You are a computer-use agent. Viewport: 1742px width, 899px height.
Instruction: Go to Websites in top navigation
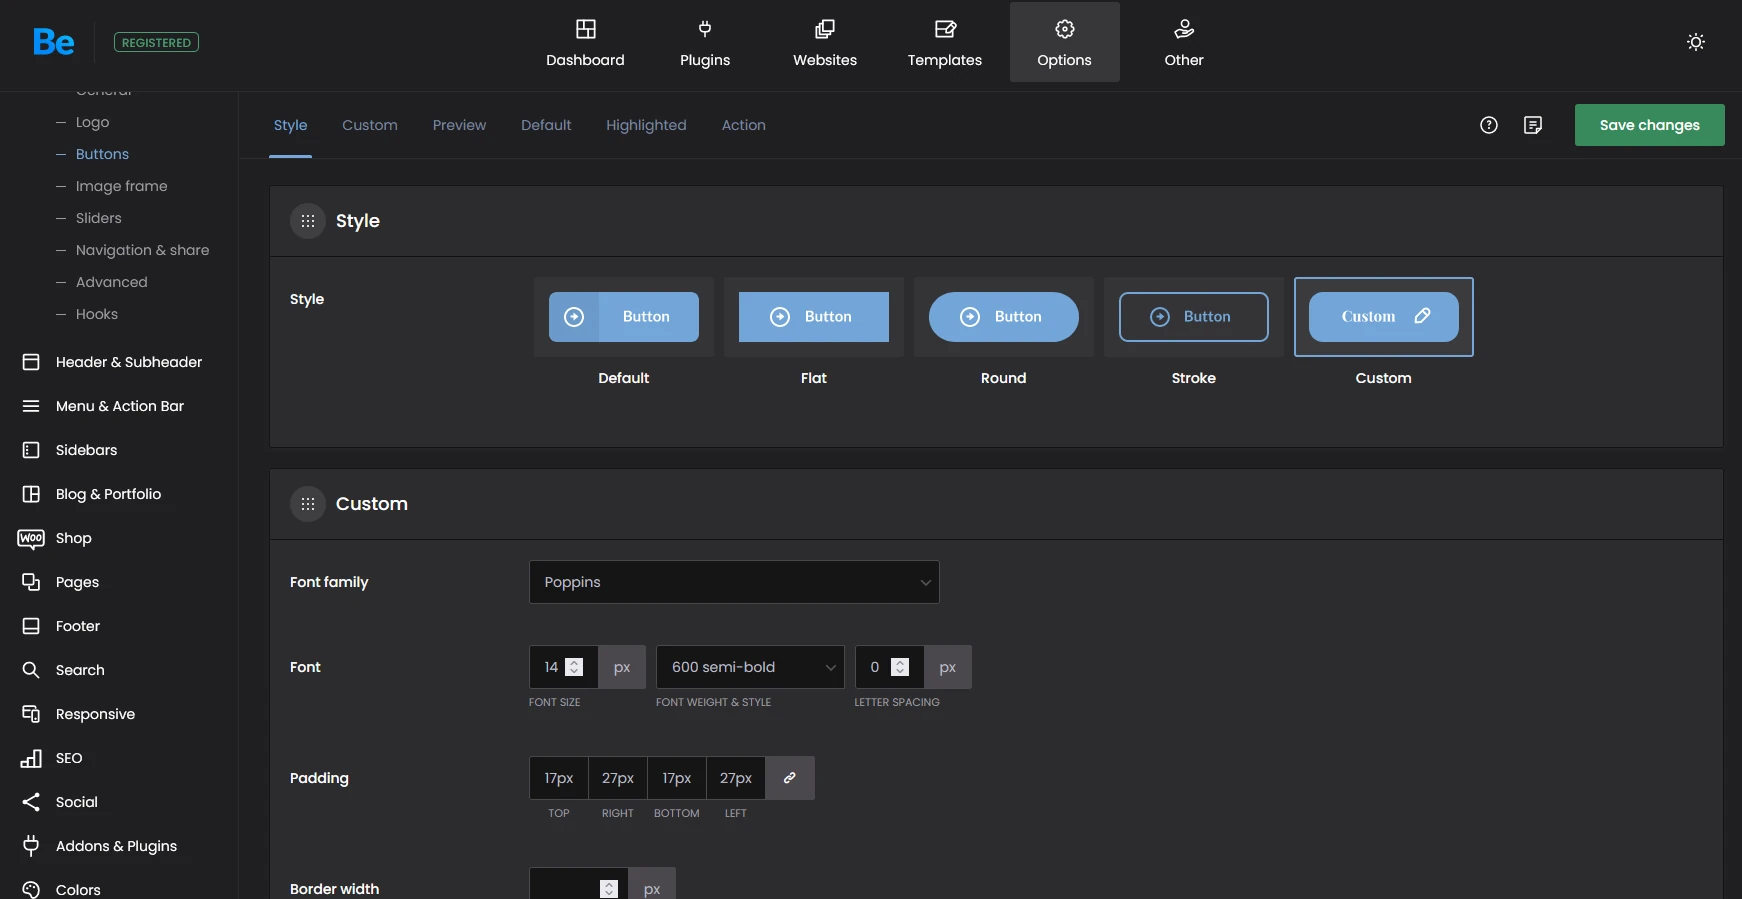click(824, 43)
